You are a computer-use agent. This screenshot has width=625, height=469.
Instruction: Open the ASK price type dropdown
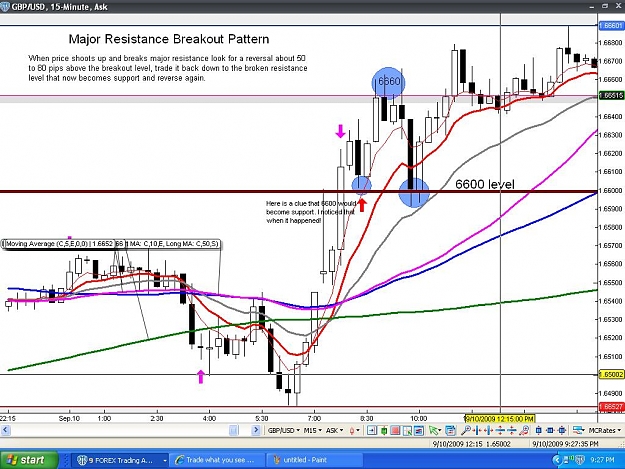[334, 430]
